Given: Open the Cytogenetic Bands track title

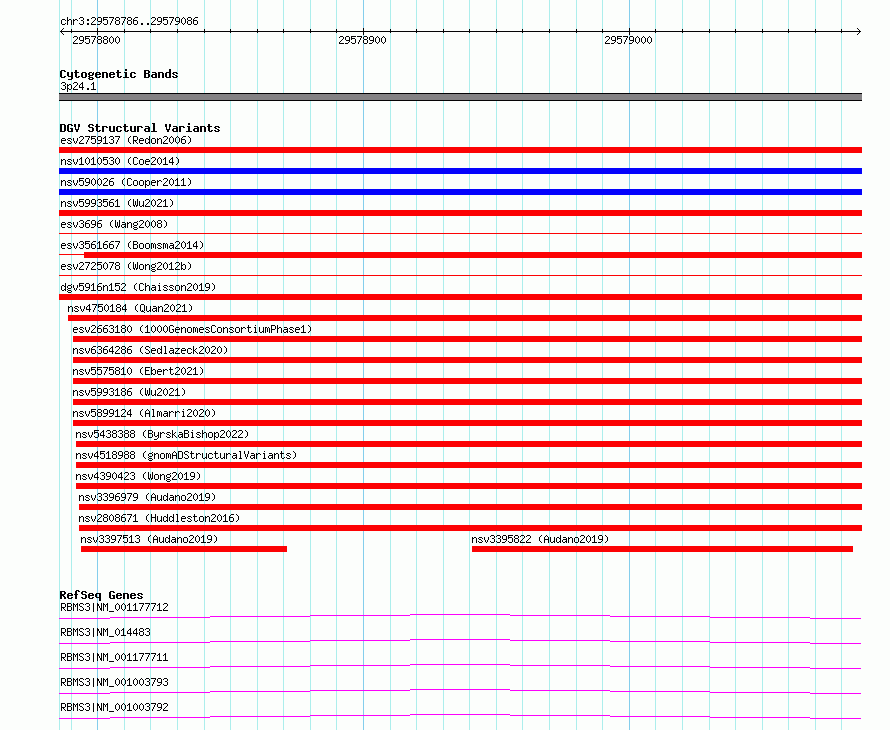Looking at the screenshot, I should (x=119, y=74).
